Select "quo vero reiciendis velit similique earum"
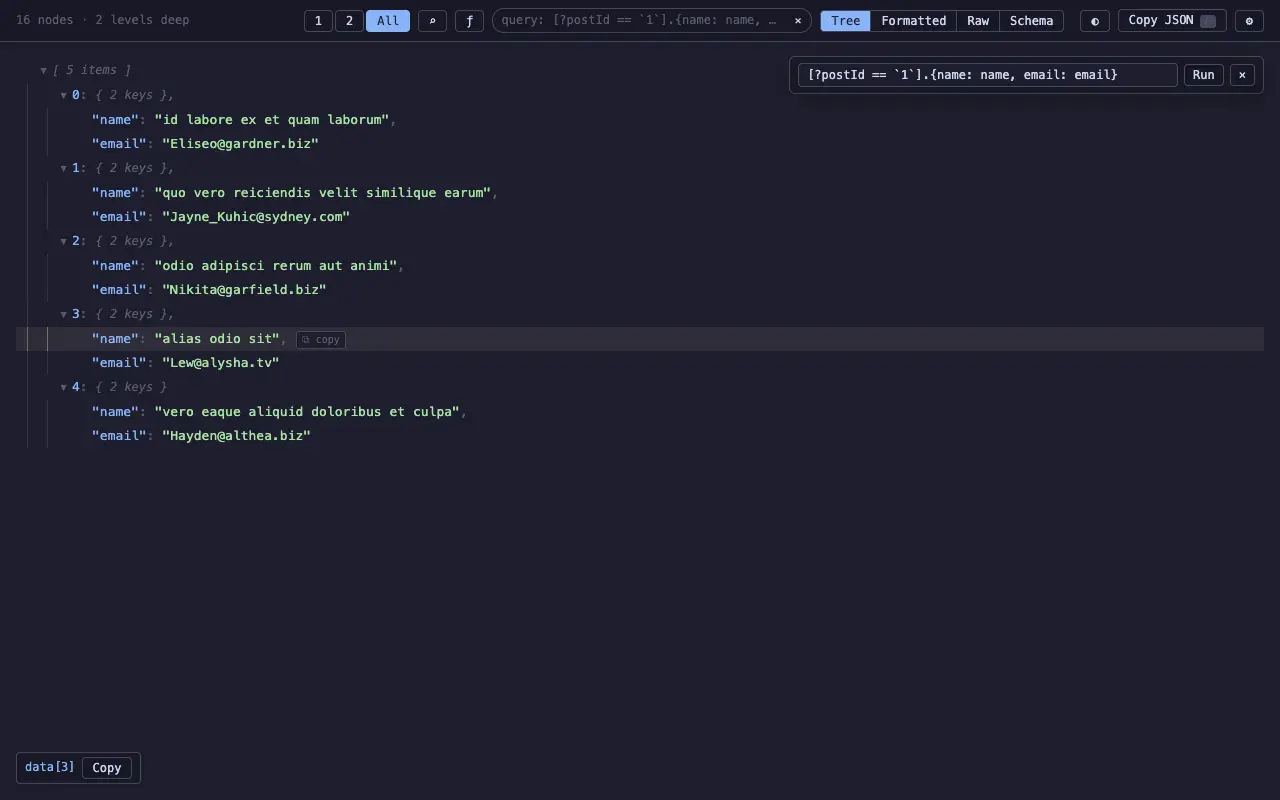 tap(322, 193)
